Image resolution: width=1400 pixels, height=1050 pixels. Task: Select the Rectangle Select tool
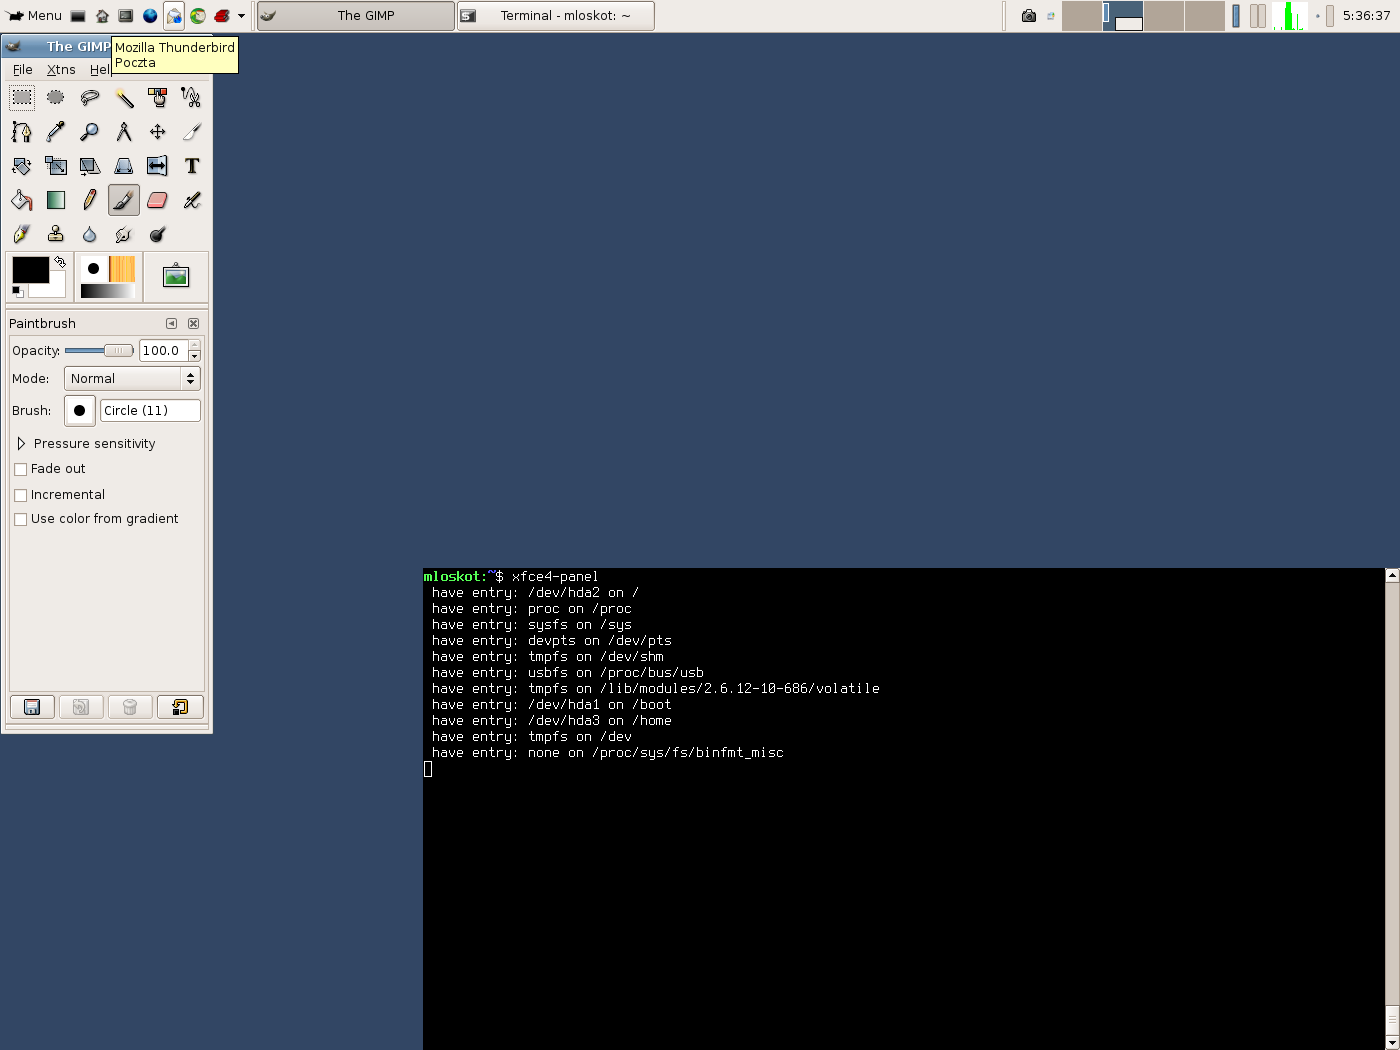(22, 98)
